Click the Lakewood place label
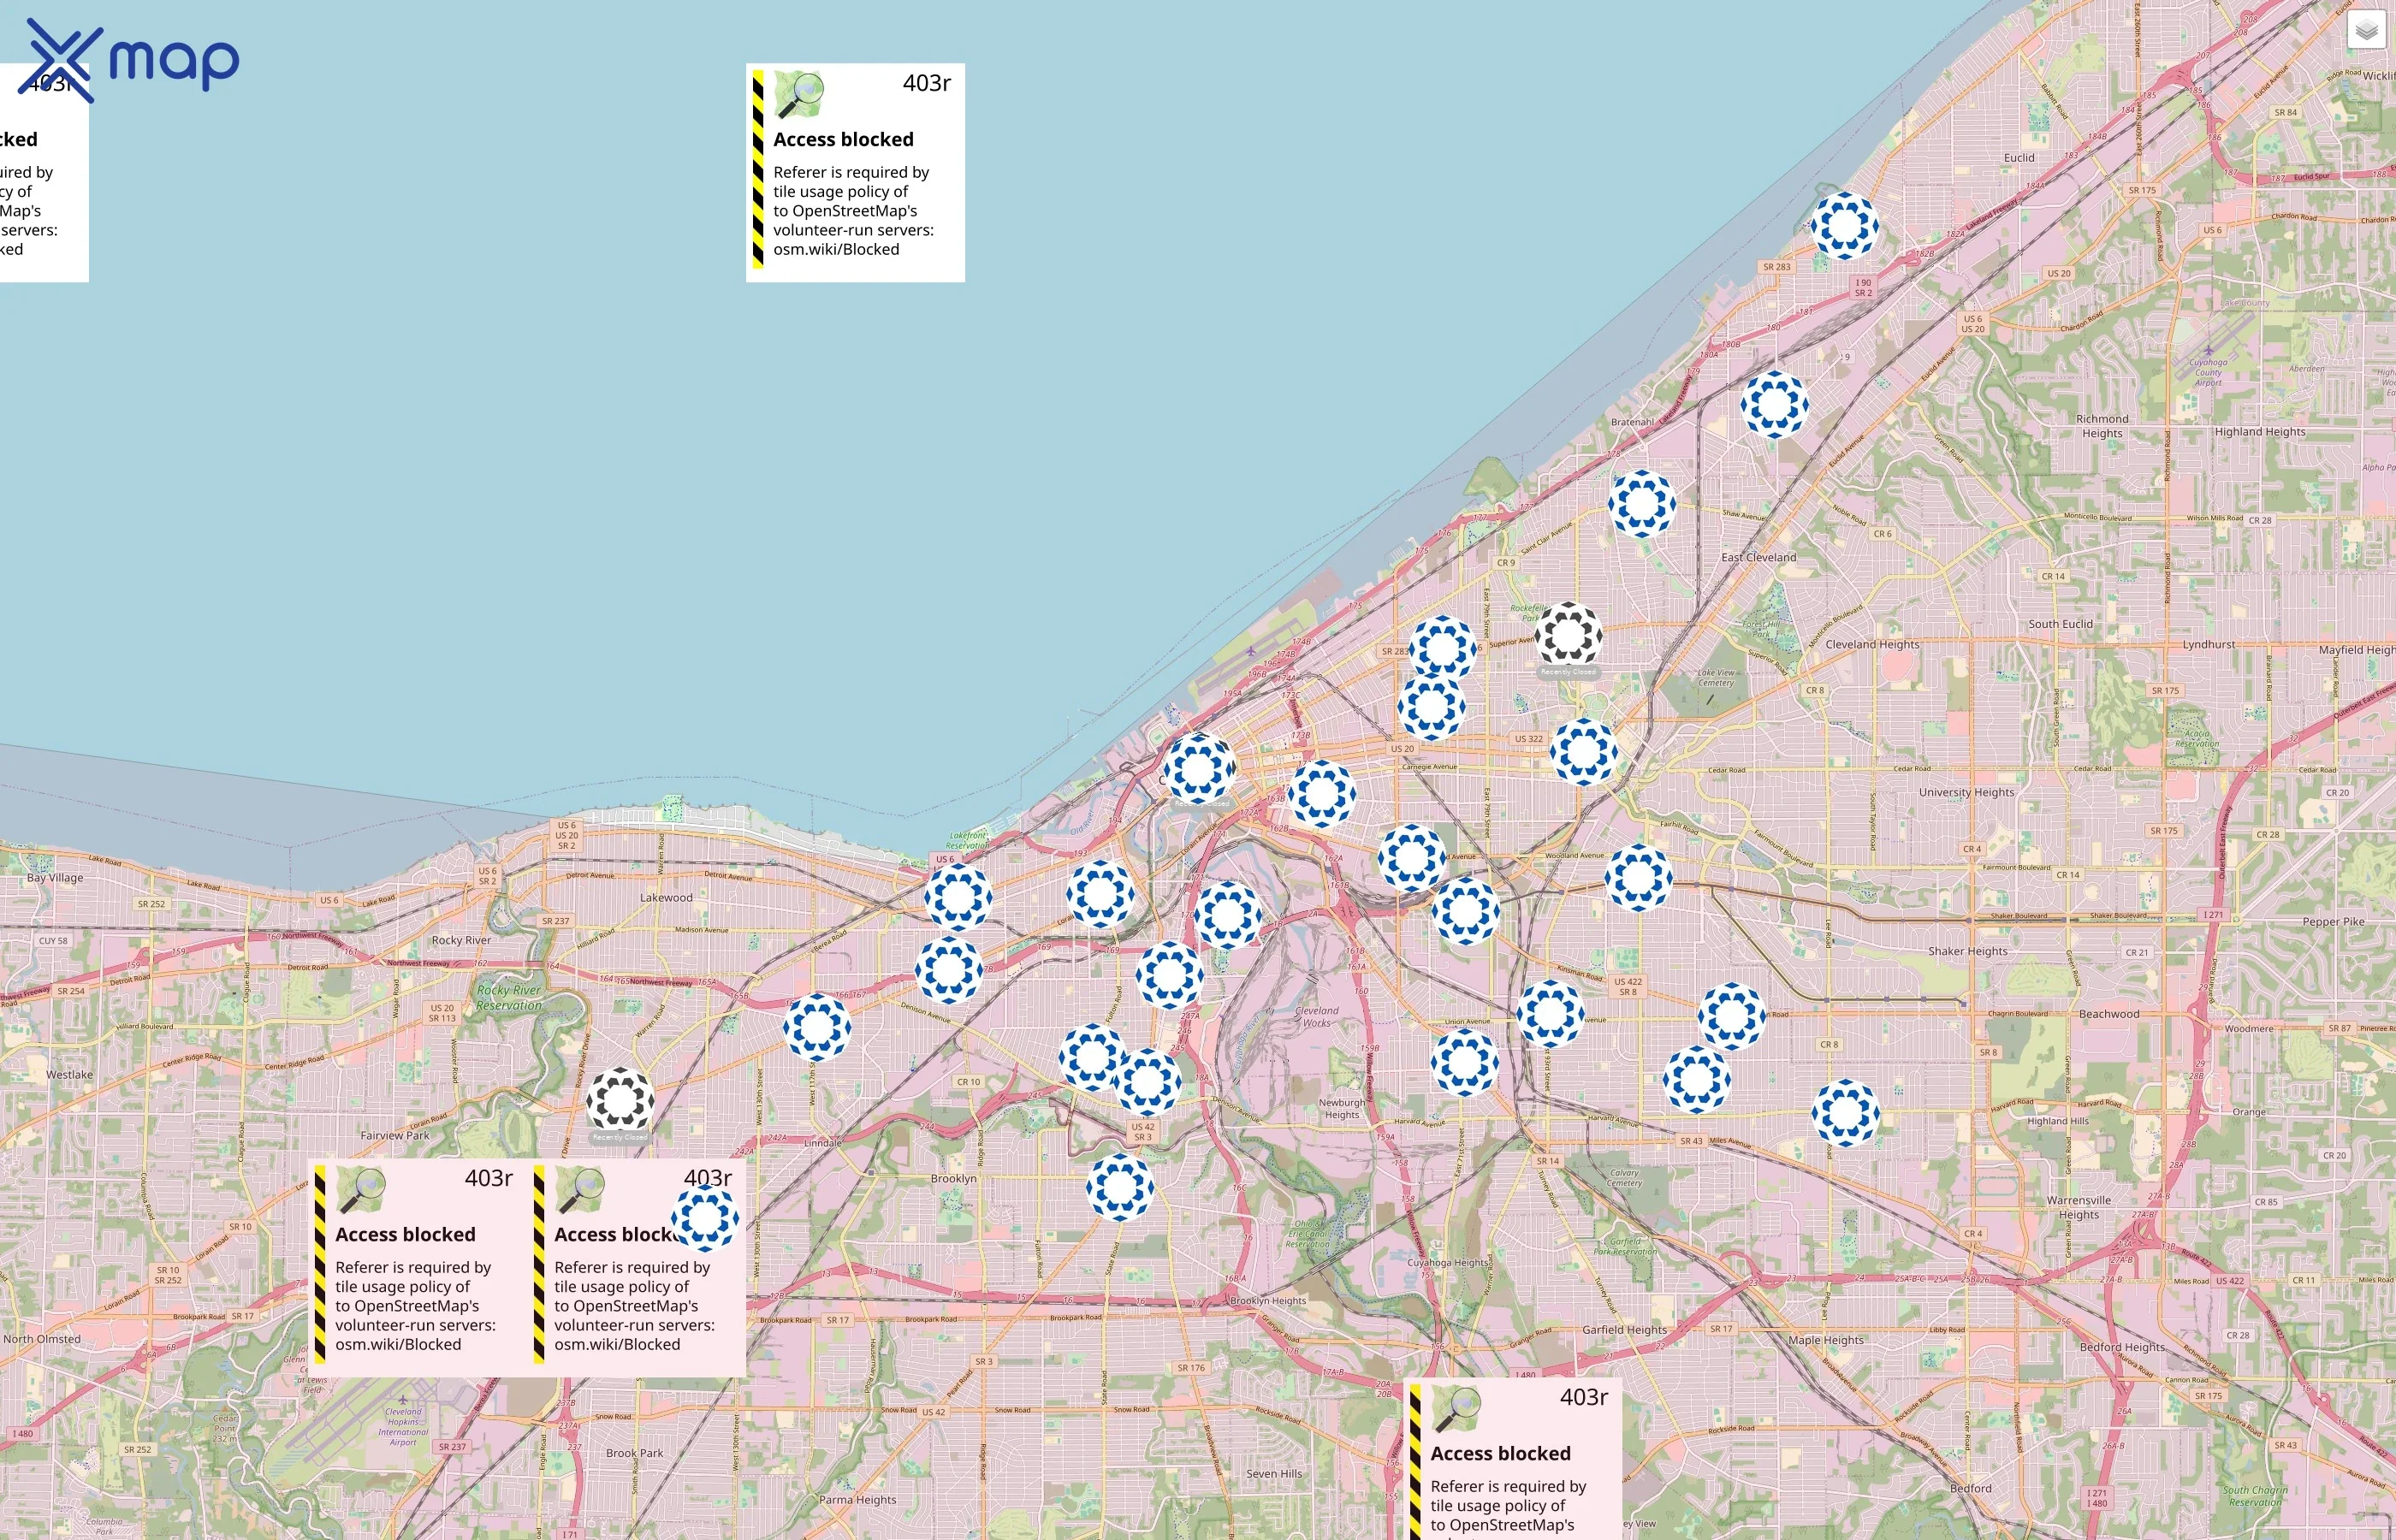The height and width of the screenshot is (1540, 2396). coord(666,898)
